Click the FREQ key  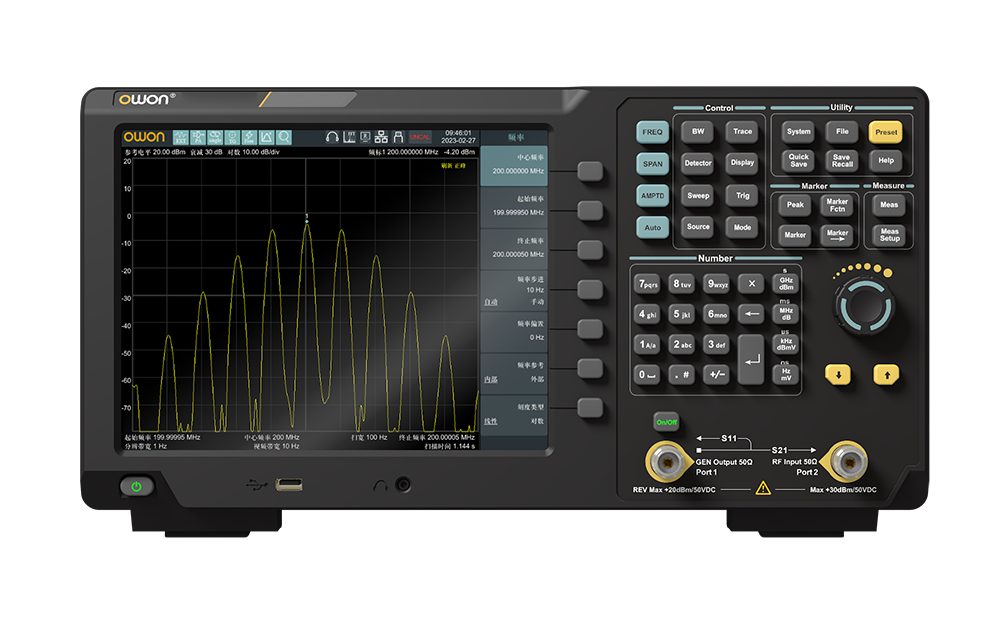click(652, 132)
